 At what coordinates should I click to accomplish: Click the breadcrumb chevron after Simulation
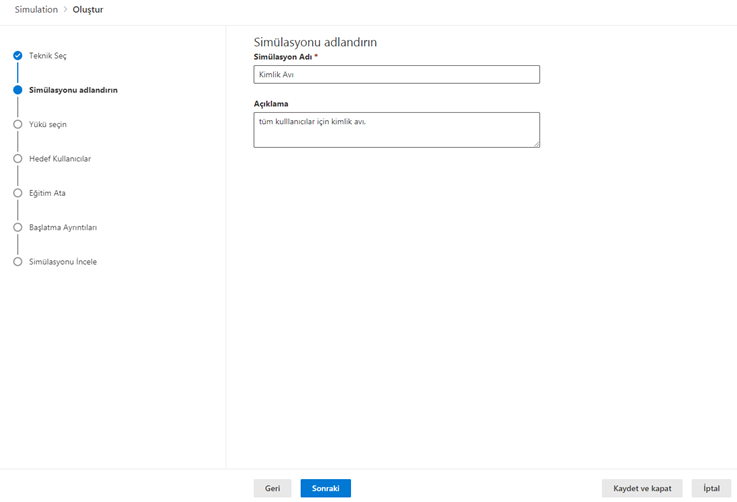[65, 9]
